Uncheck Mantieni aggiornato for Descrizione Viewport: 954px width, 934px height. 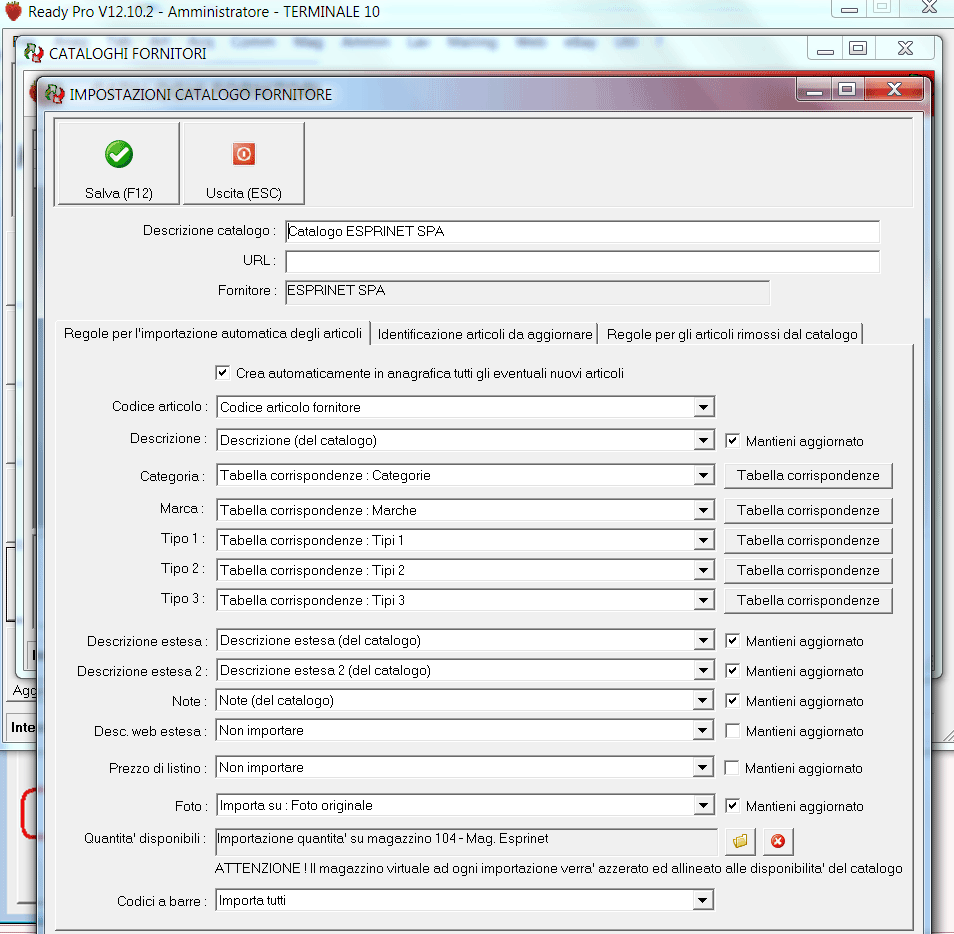click(733, 441)
